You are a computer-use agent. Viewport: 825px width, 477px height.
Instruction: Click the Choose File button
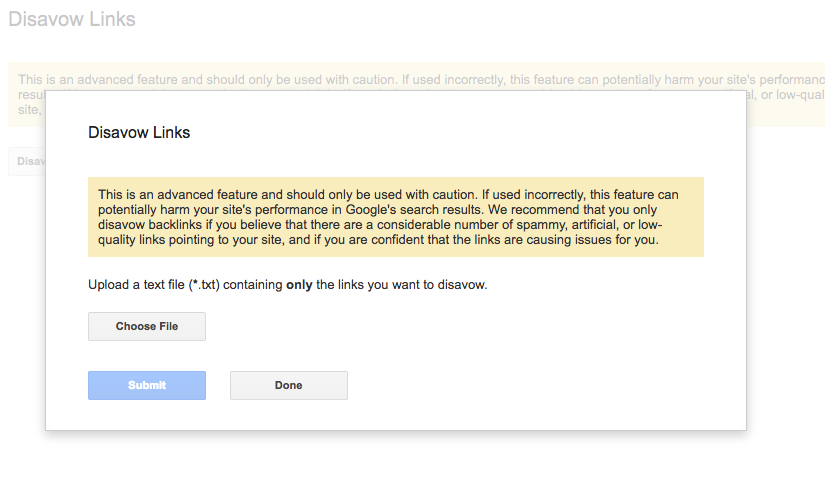[147, 327]
